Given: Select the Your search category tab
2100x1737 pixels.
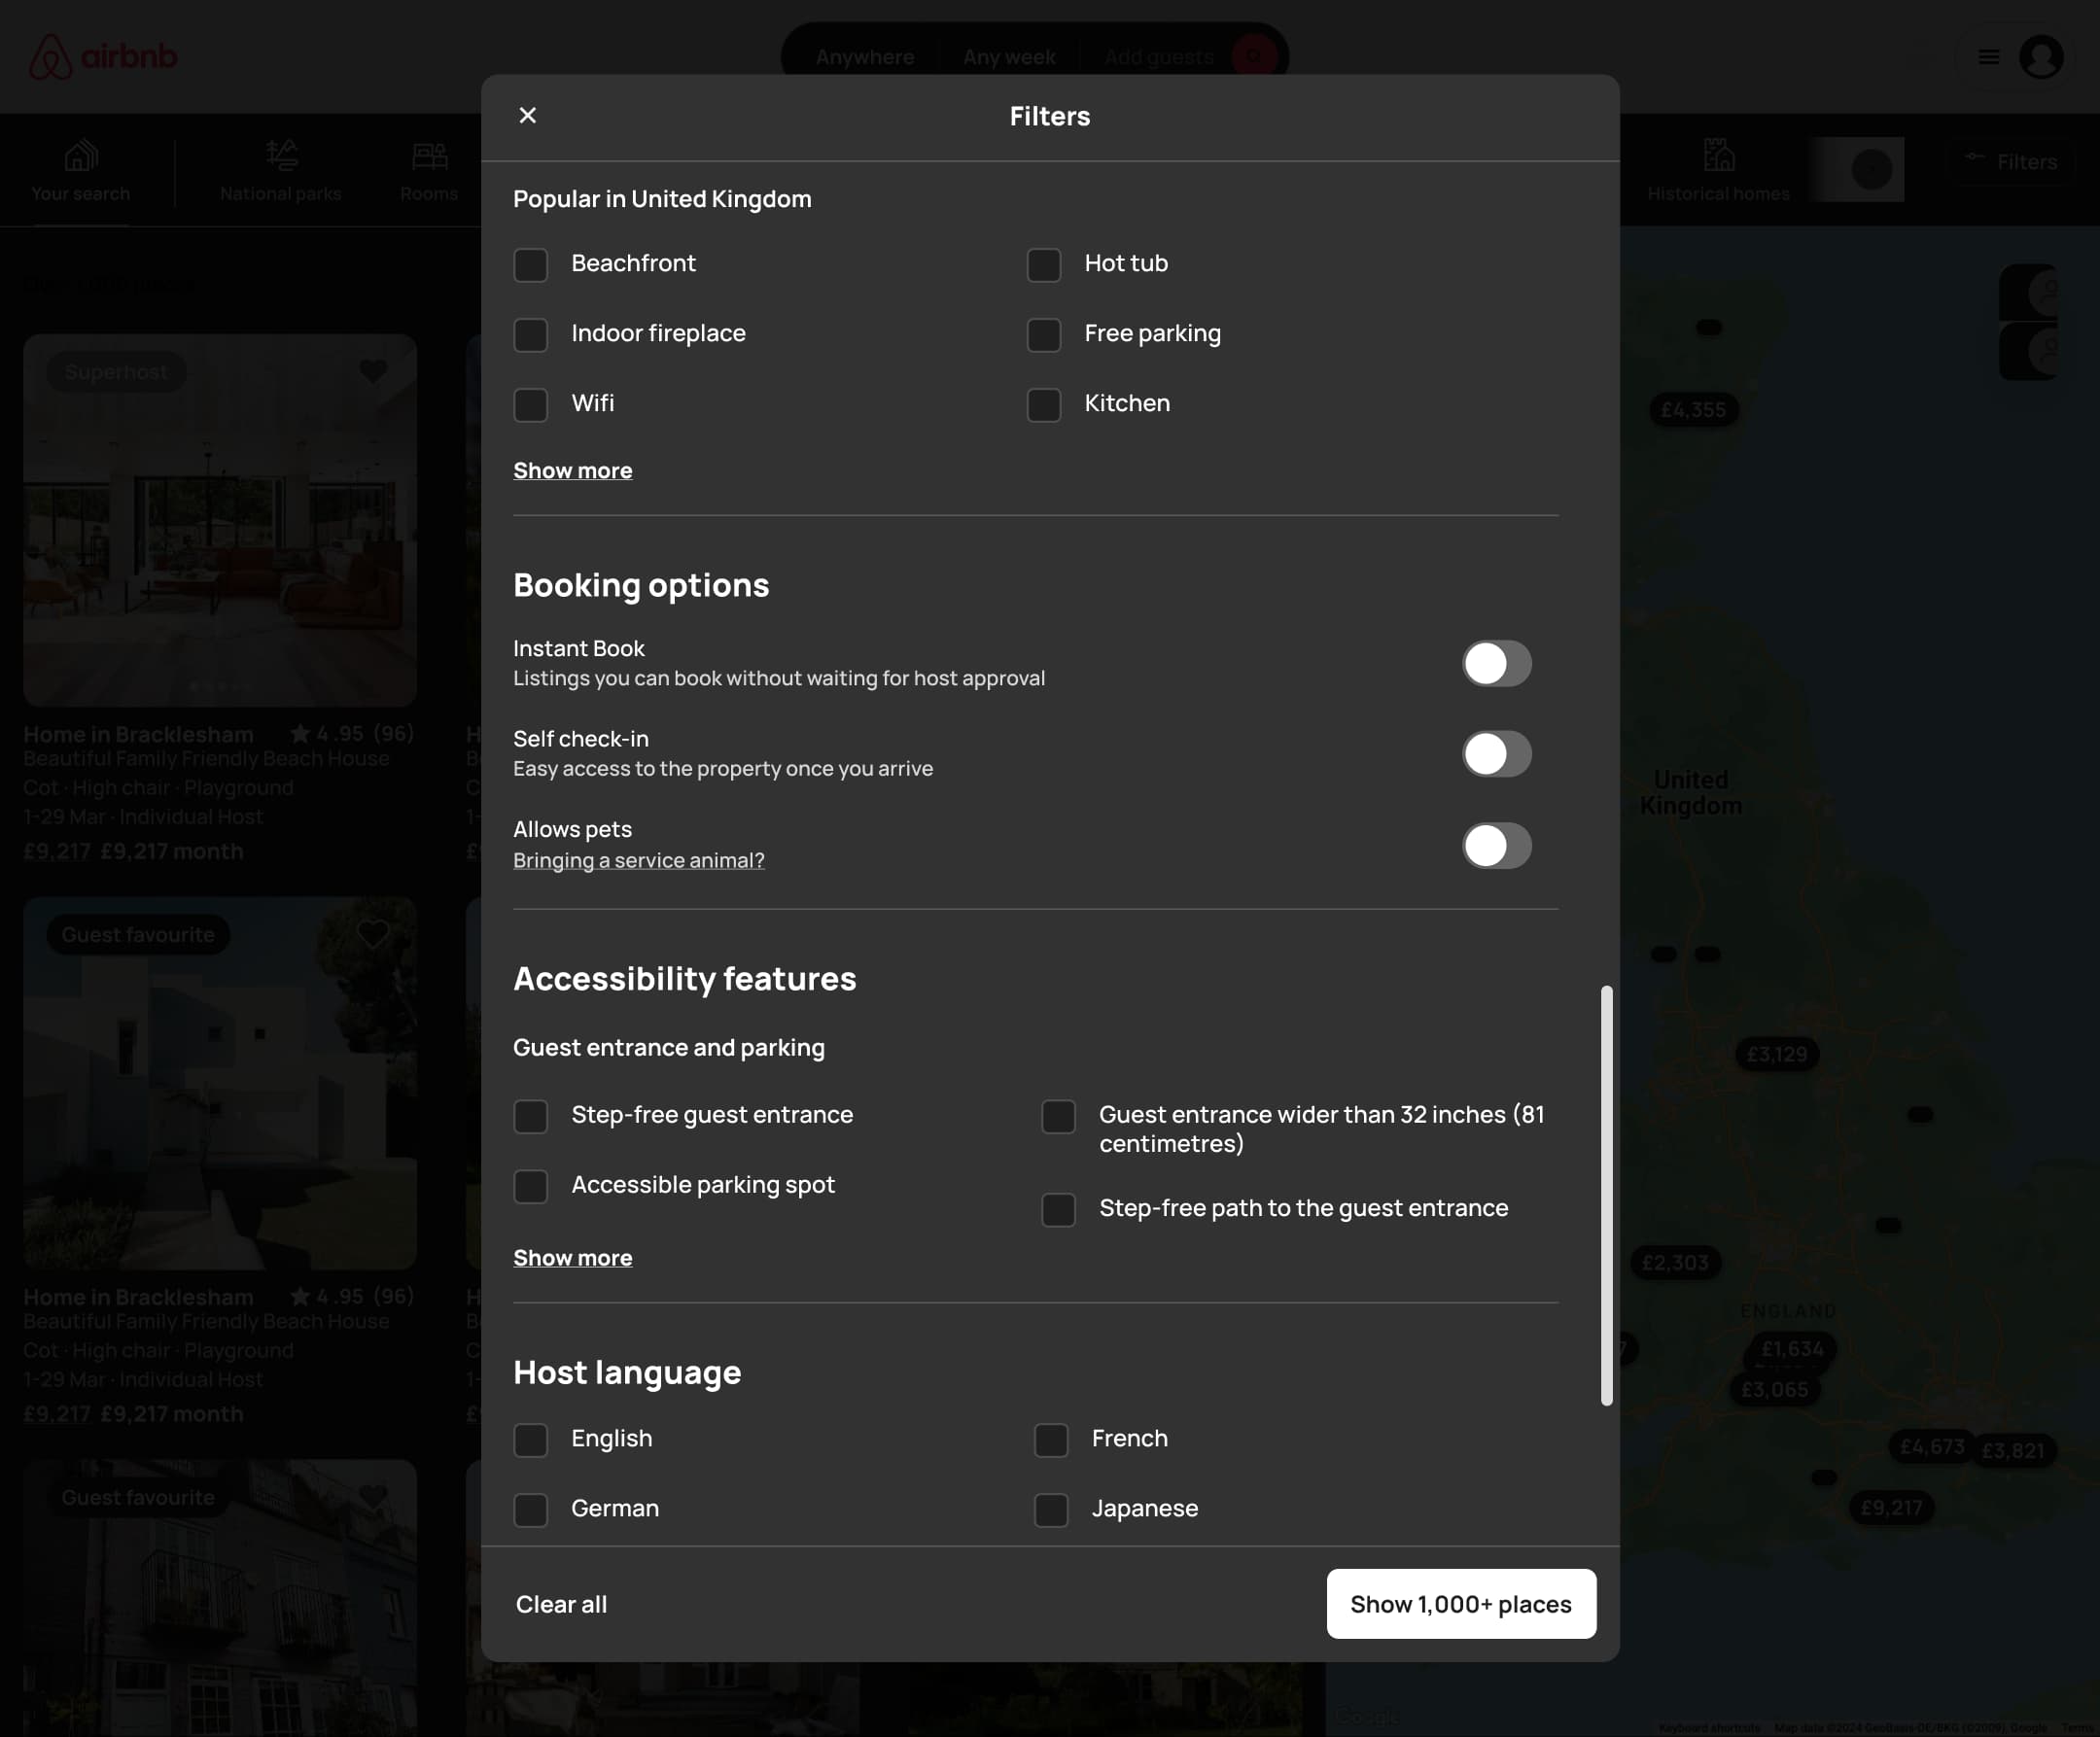Looking at the screenshot, I should [x=80, y=171].
